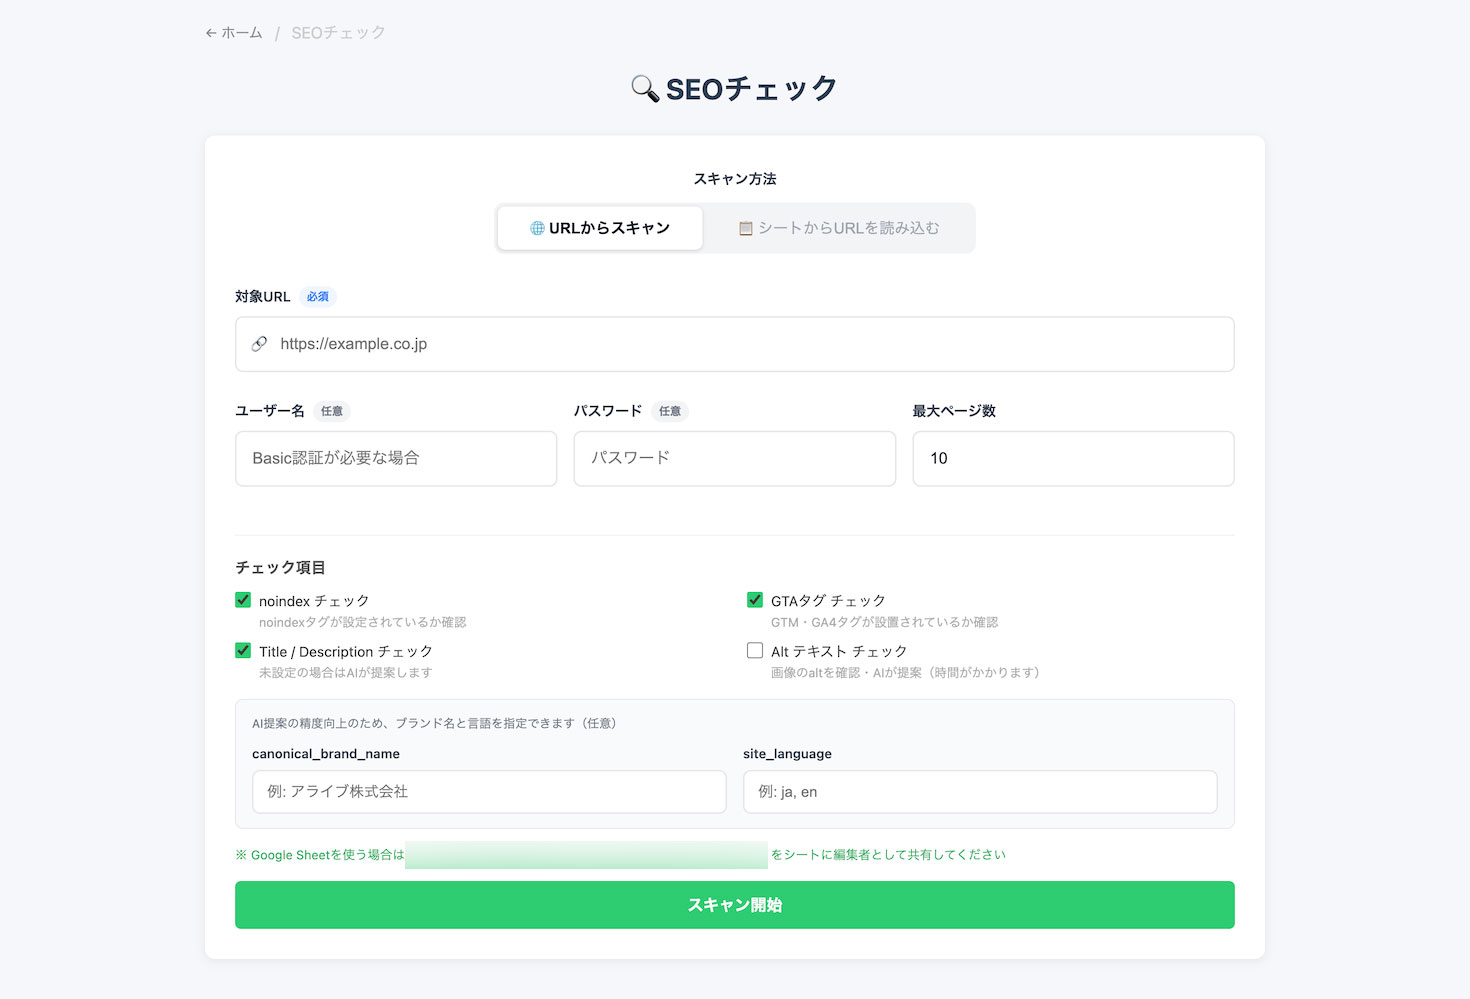The image size is (1470, 999).
Task: Click the 未設定の場合はAIが提案します description
Action: tap(346, 673)
